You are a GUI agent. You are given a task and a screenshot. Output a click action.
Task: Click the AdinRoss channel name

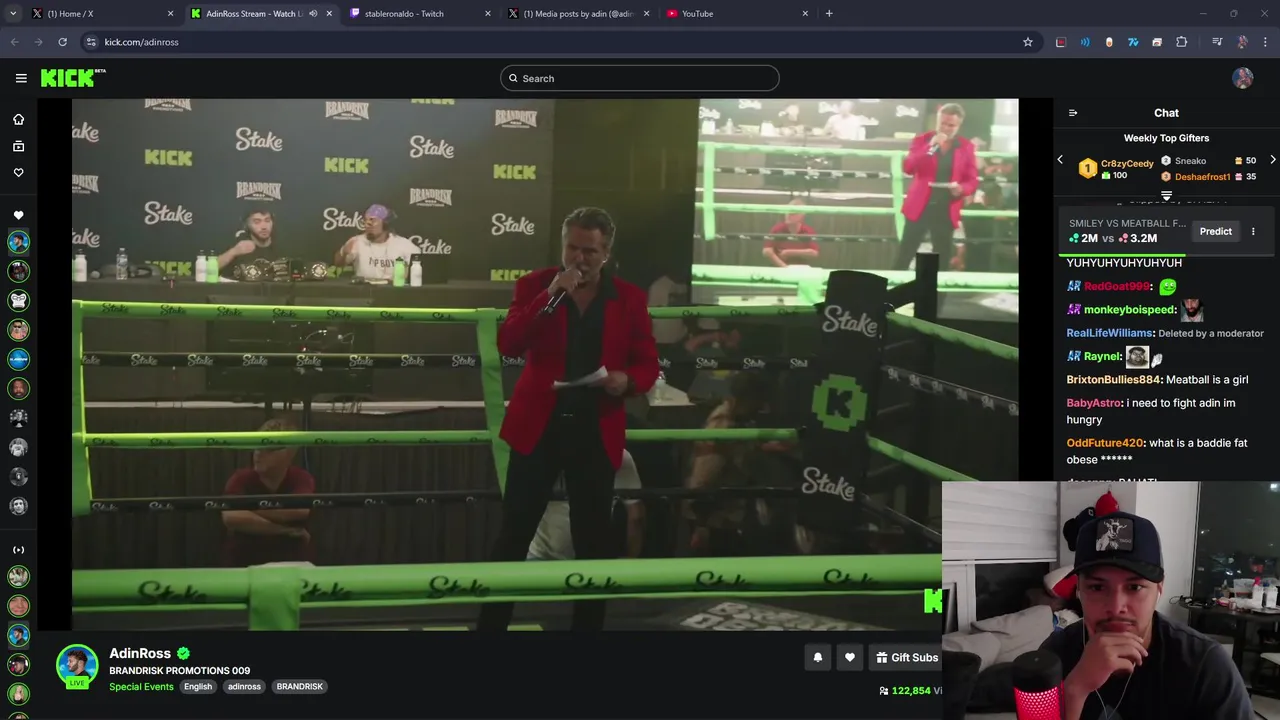click(x=140, y=653)
